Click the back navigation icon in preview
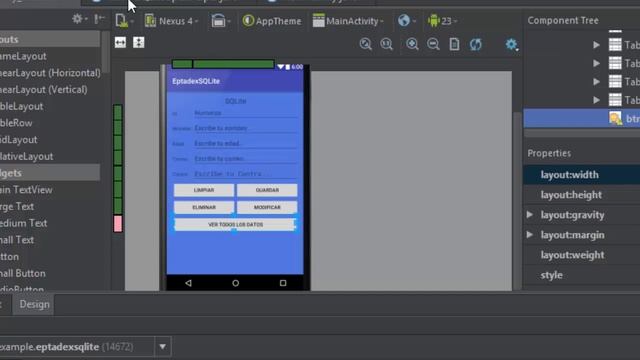Viewport: 640px width, 360px height. tap(188, 283)
